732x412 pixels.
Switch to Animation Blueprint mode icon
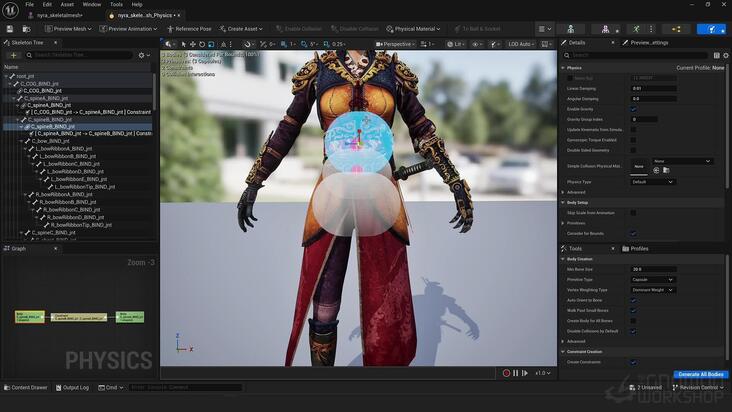coord(676,29)
